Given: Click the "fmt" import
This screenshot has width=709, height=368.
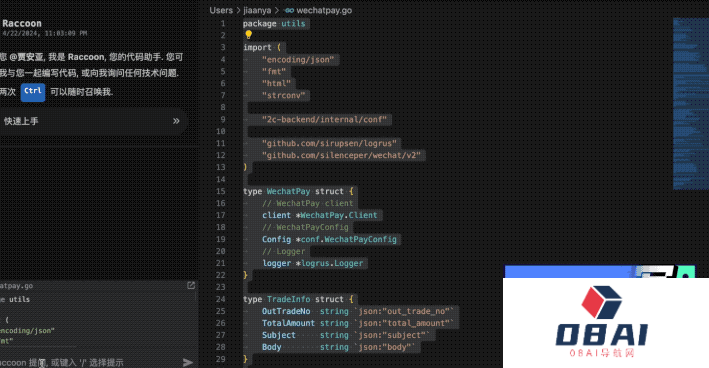Looking at the screenshot, I should click(x=274, y=71).
